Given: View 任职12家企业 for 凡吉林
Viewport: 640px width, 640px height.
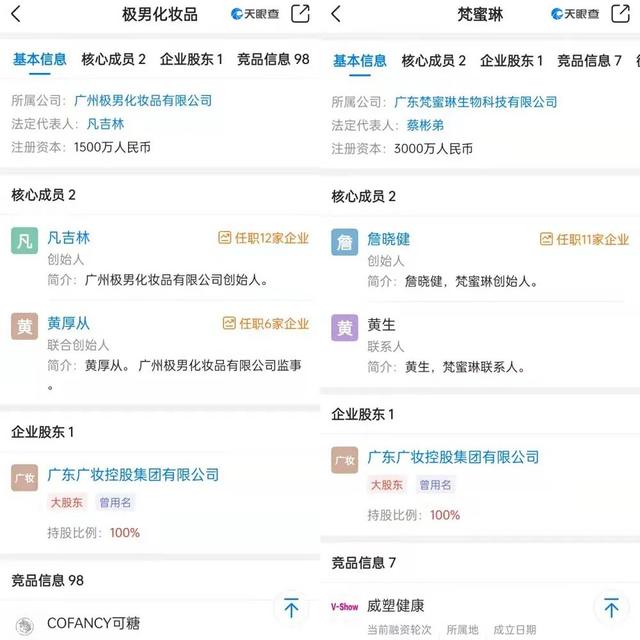Looking at the screenshot, I should [x=264, y=238].
